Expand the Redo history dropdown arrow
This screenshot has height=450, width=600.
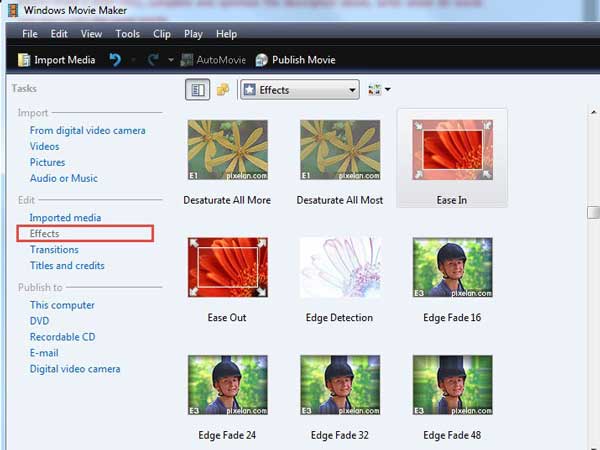171,60
